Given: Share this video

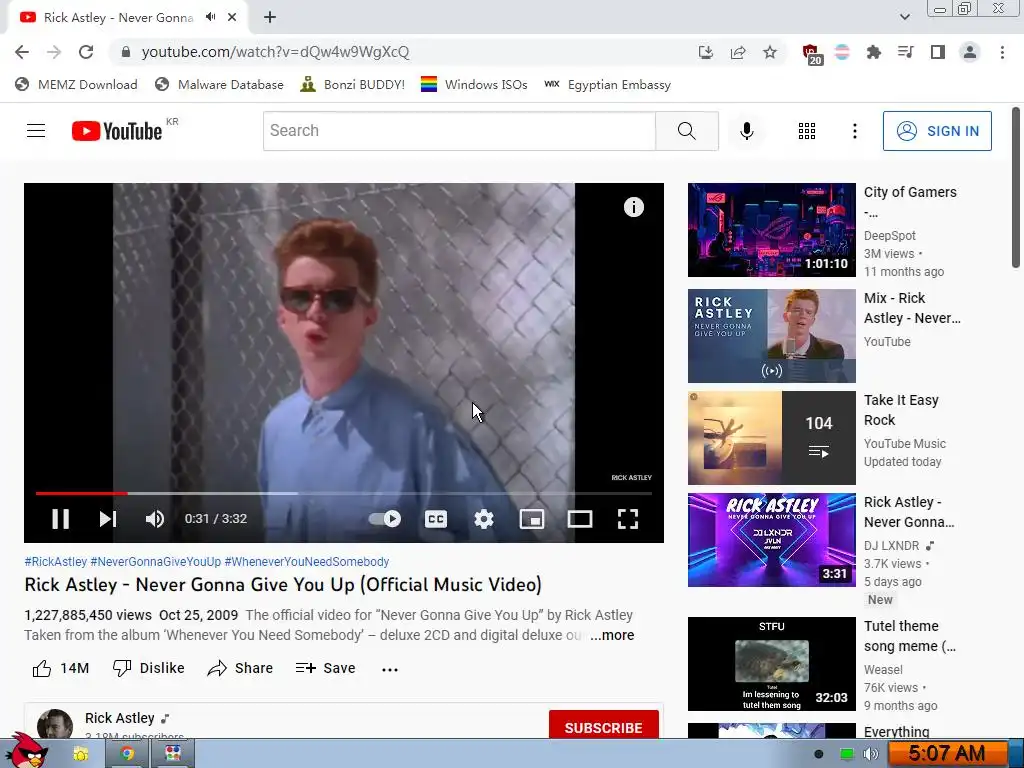Looking at the screenshot, I should (240, 668).
